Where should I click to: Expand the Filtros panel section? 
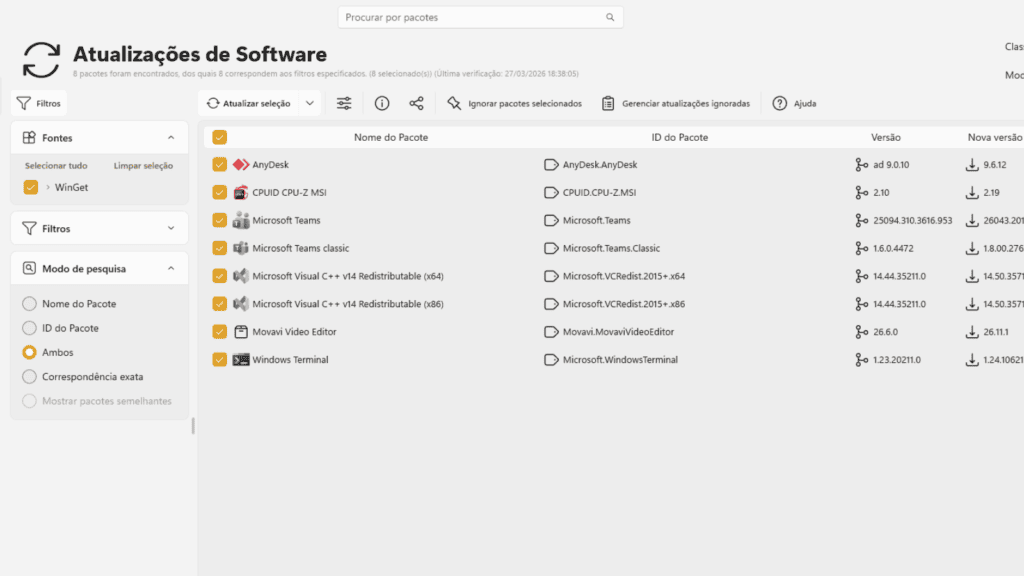tap(171, 229)
